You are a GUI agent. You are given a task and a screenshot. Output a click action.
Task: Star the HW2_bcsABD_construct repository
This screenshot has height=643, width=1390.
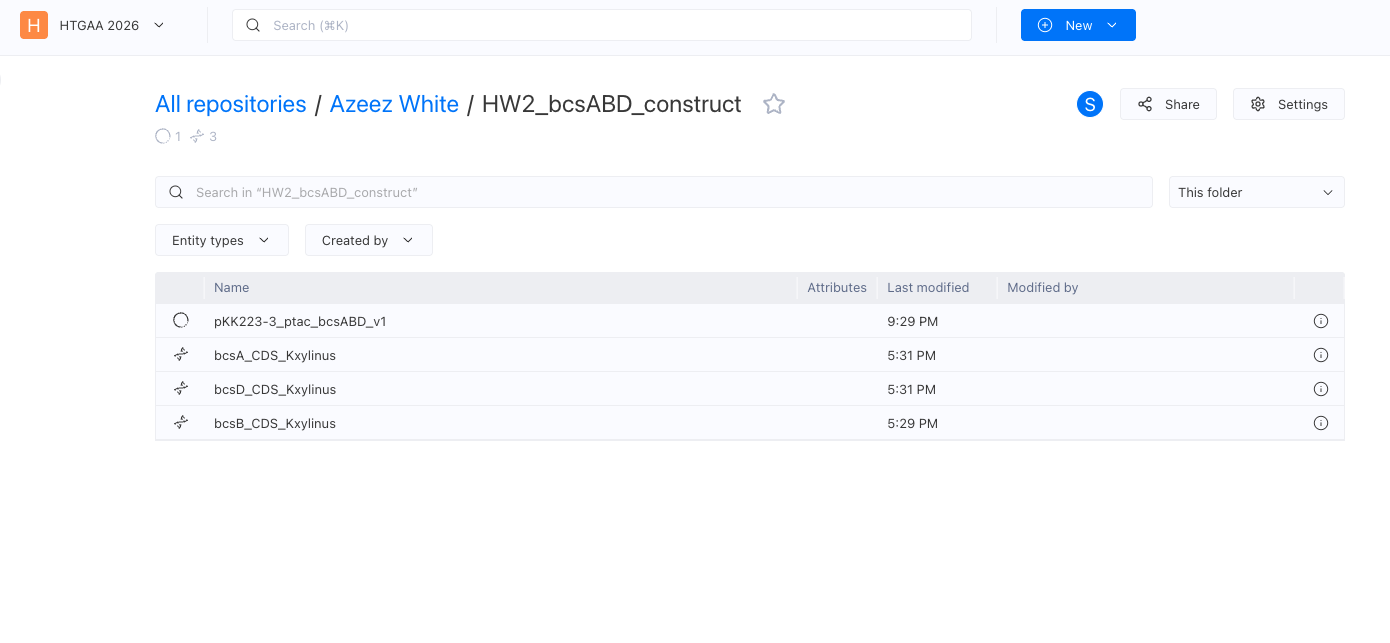774,104
